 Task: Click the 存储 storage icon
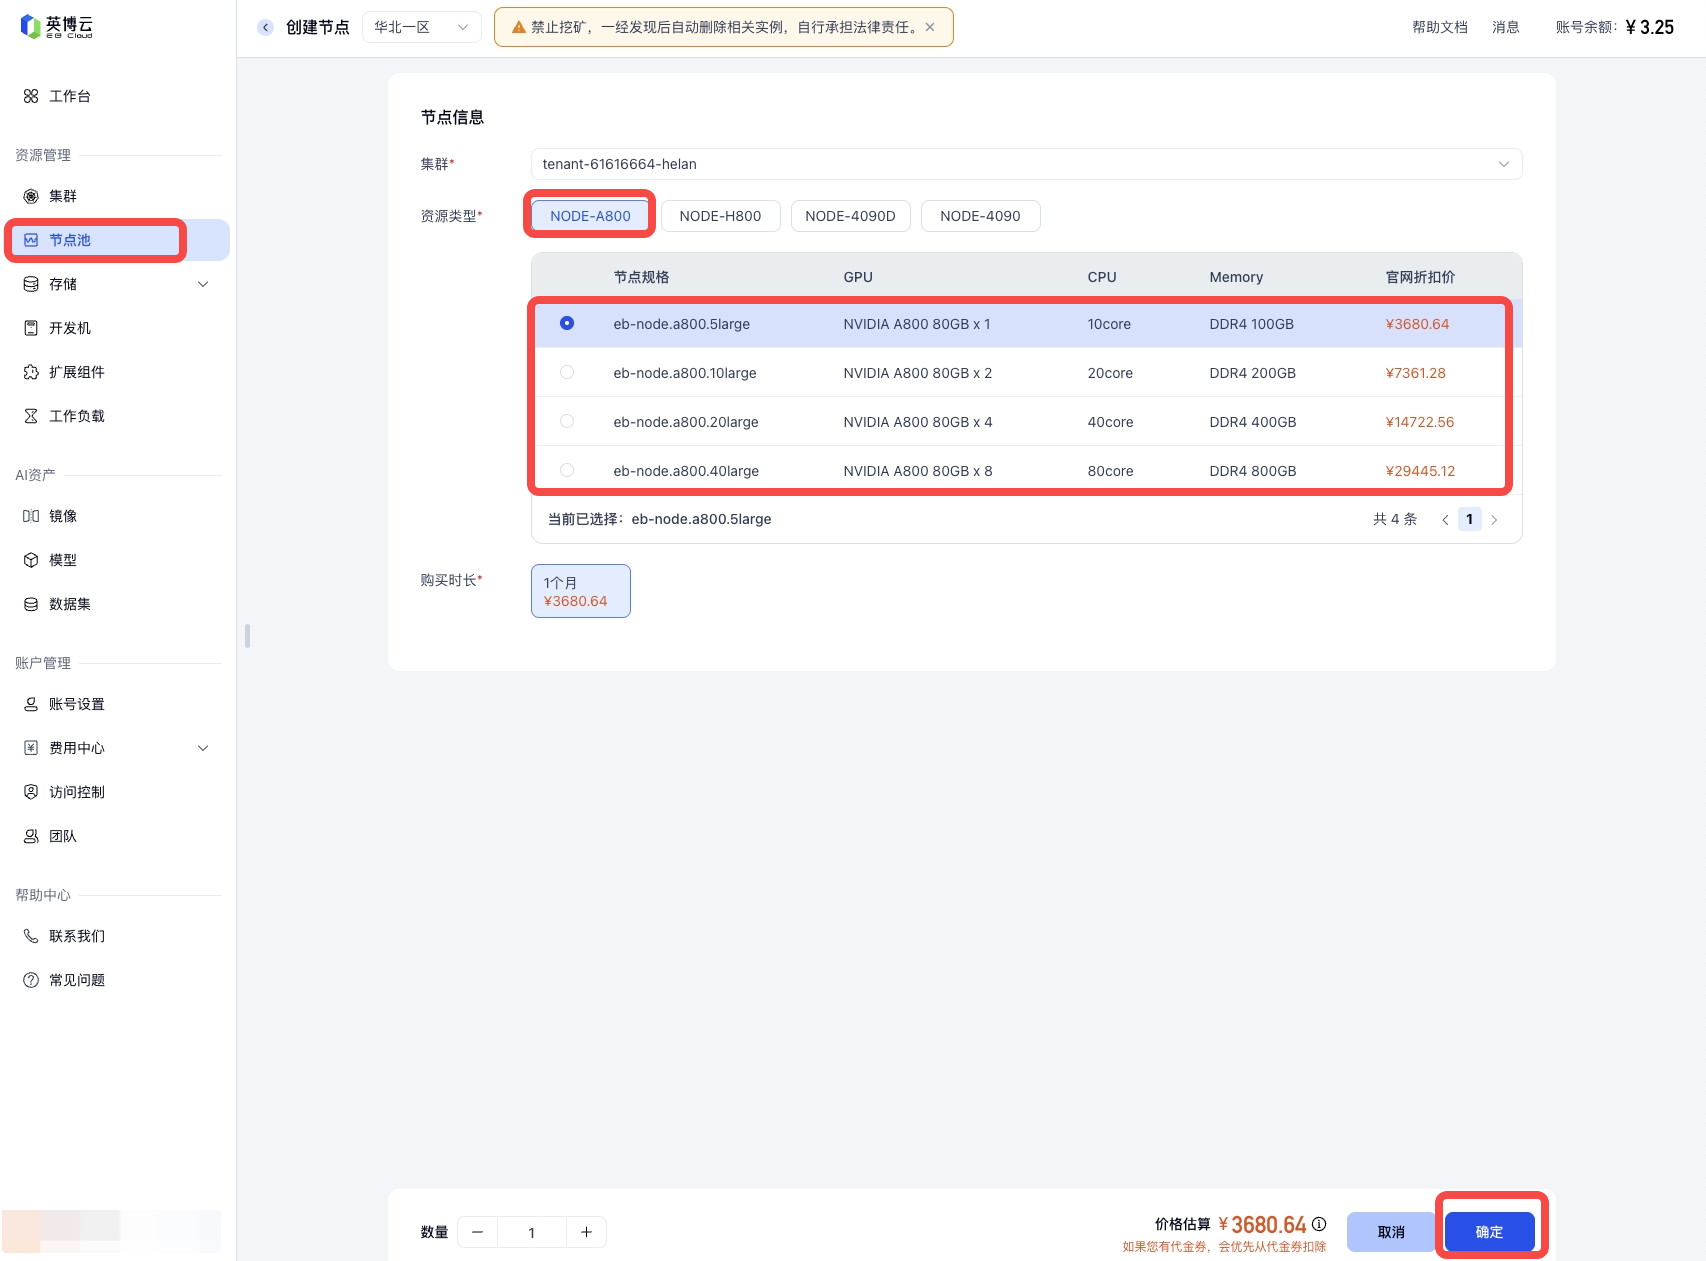pyautogui.click(x=31, y=284)
